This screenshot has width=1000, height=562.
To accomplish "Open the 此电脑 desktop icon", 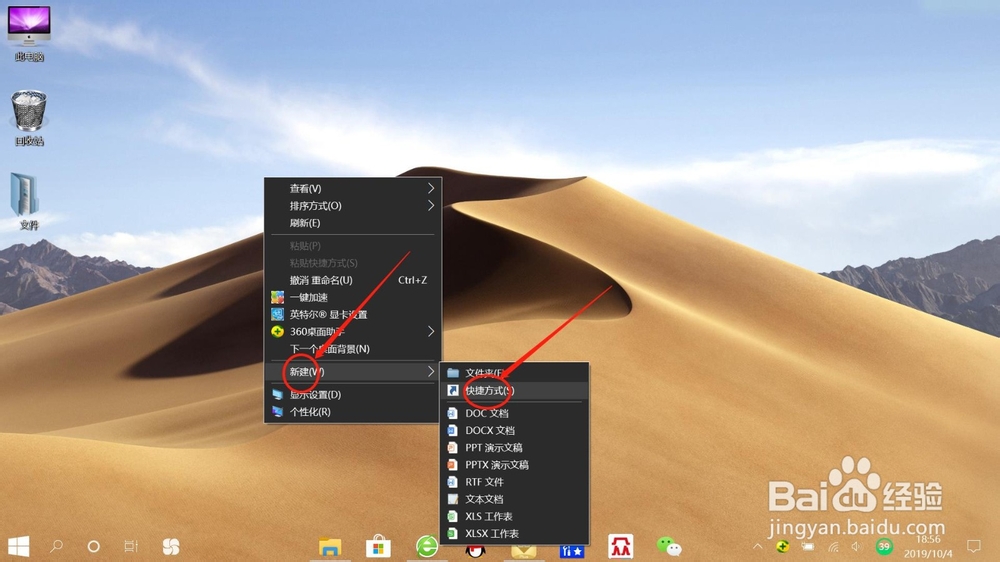I will click(x=29, y=33).
